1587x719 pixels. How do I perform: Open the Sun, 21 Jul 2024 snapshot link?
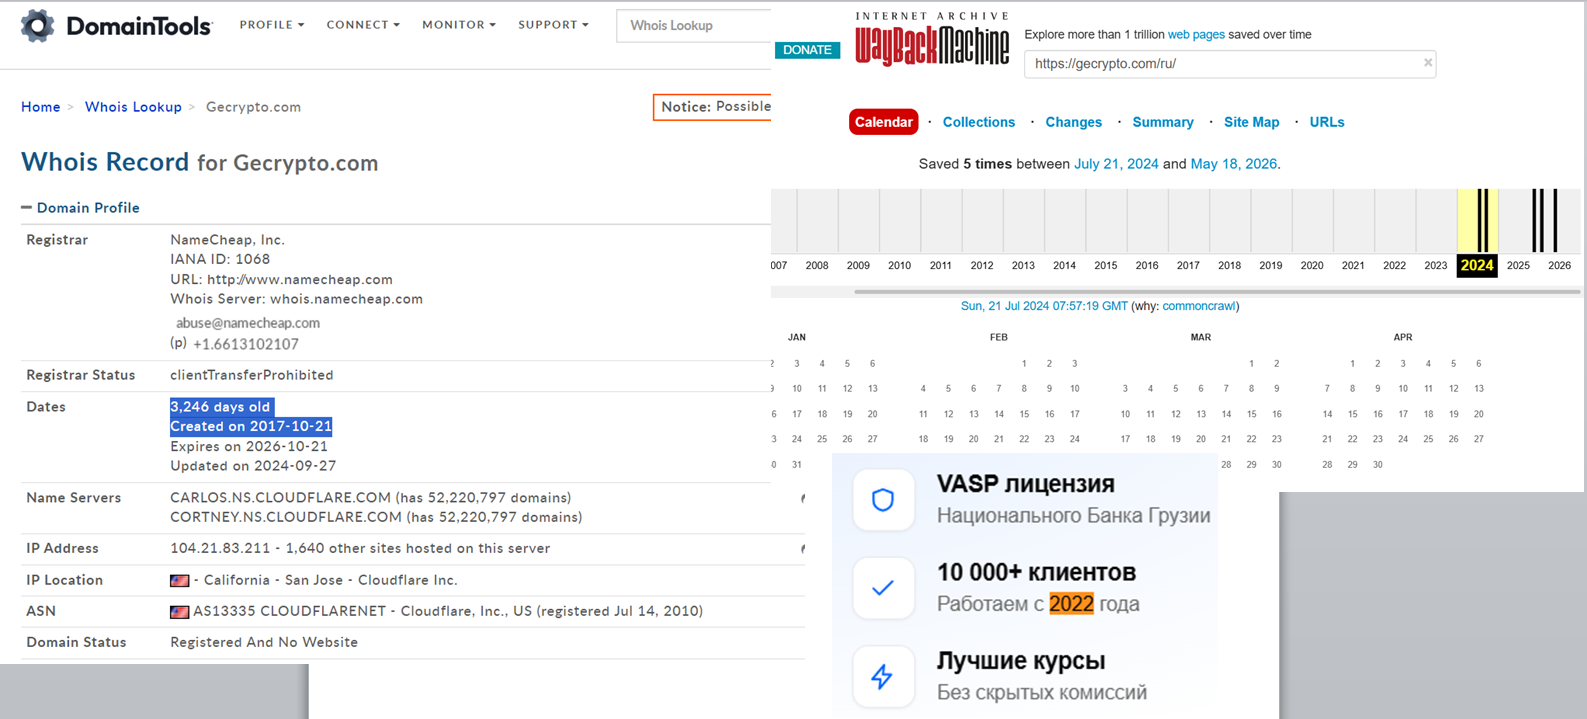(x=1044, y=306)
